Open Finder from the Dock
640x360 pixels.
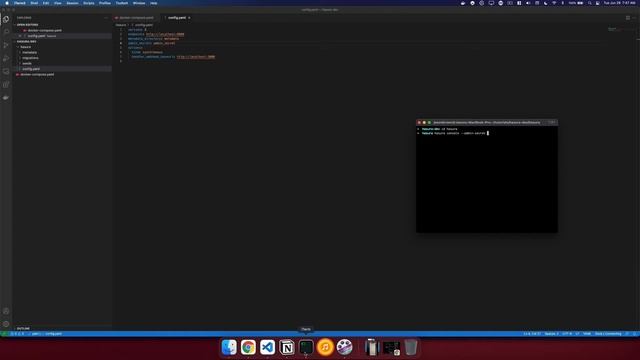pyautogui.click(x=229, y=347)
